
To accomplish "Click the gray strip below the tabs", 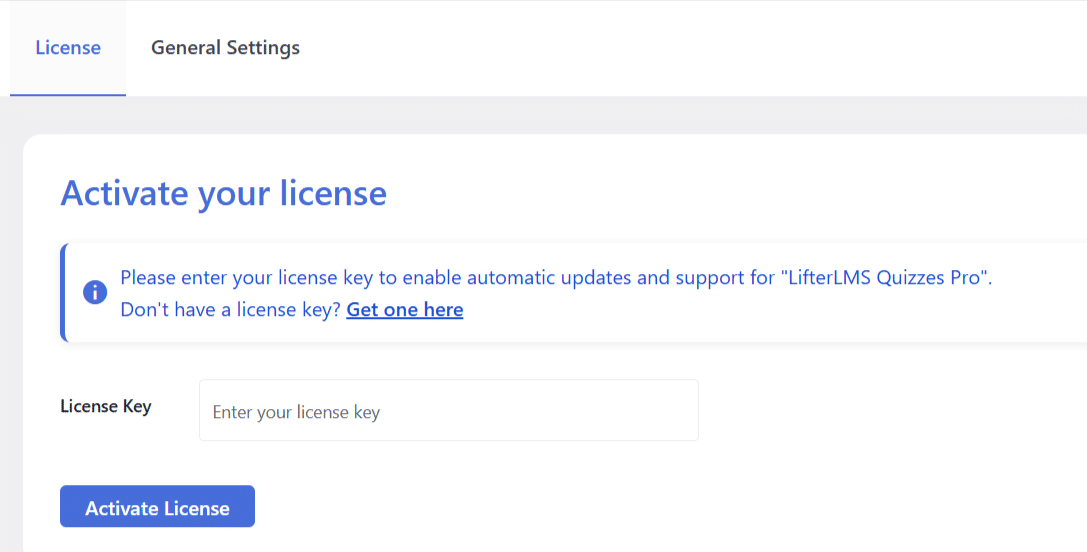I will [544, 114].
